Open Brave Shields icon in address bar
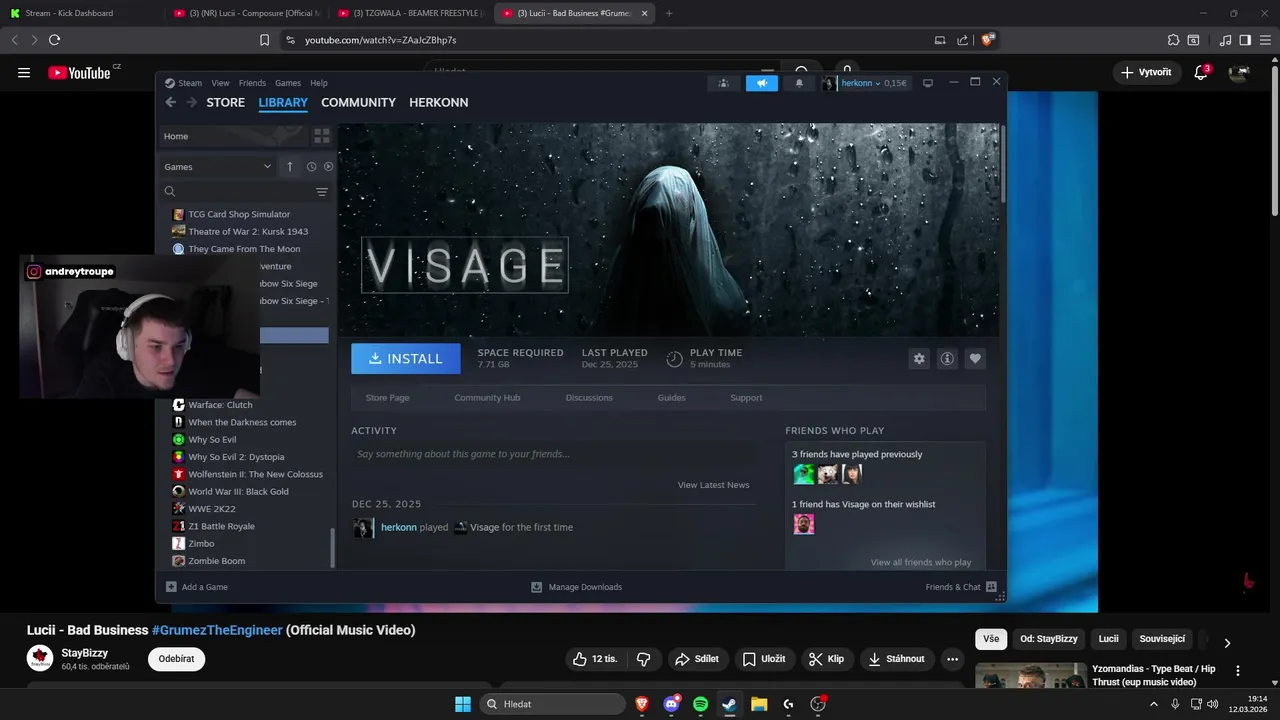Image resolution: width=1280 pixels, height=720 pixels. point(988,40)
